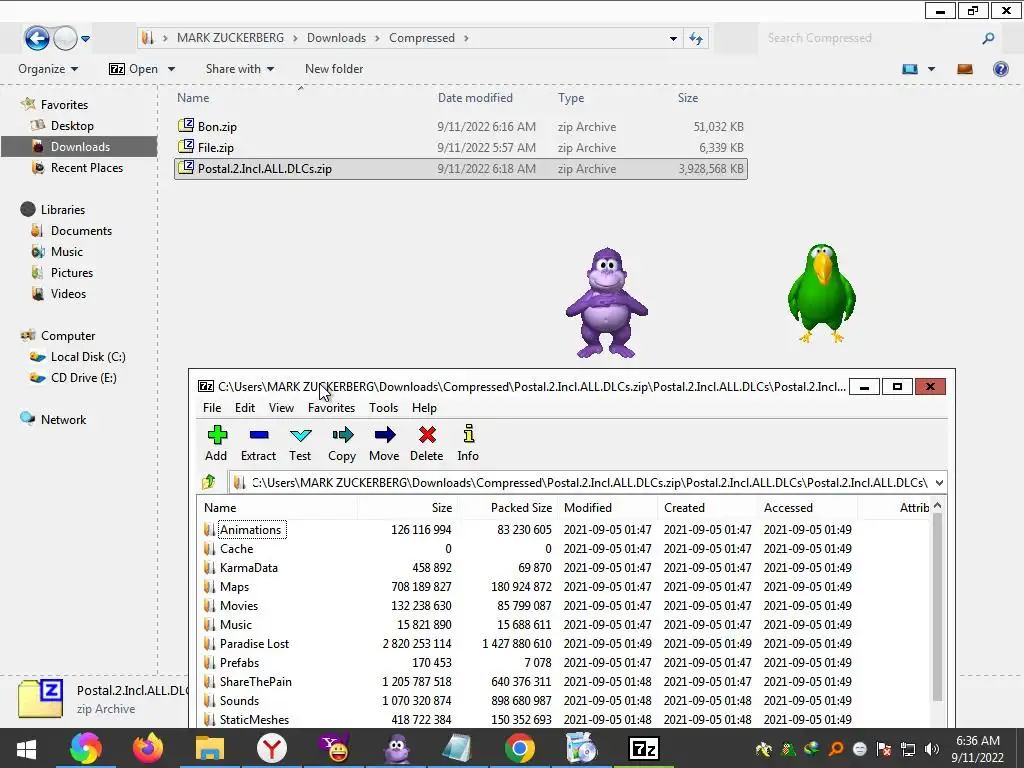The width and height of the screenshot is (1024, 768).
Task: Open File Explorer taskbar icon
Action: point(210,748)
